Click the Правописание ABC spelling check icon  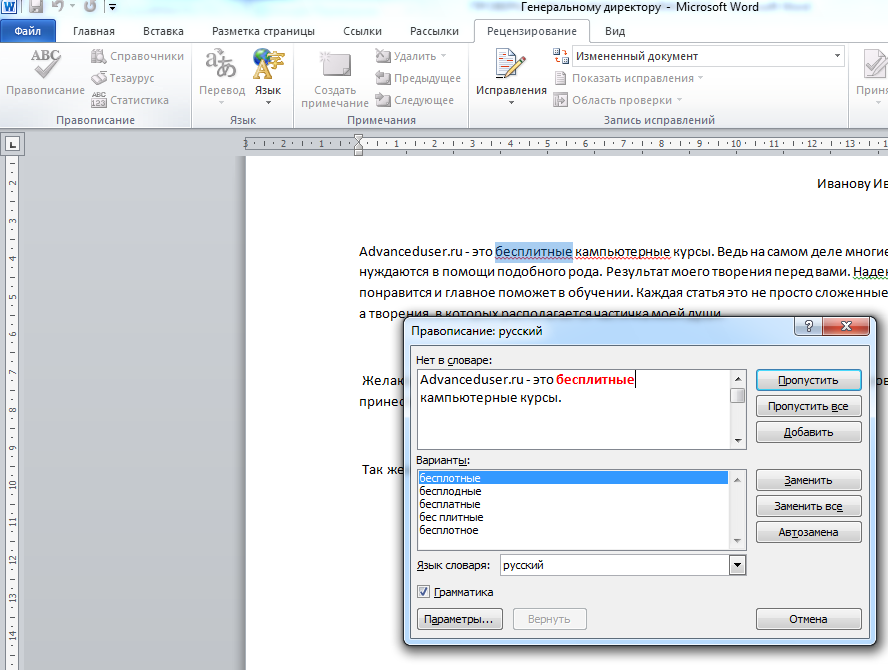45,64
